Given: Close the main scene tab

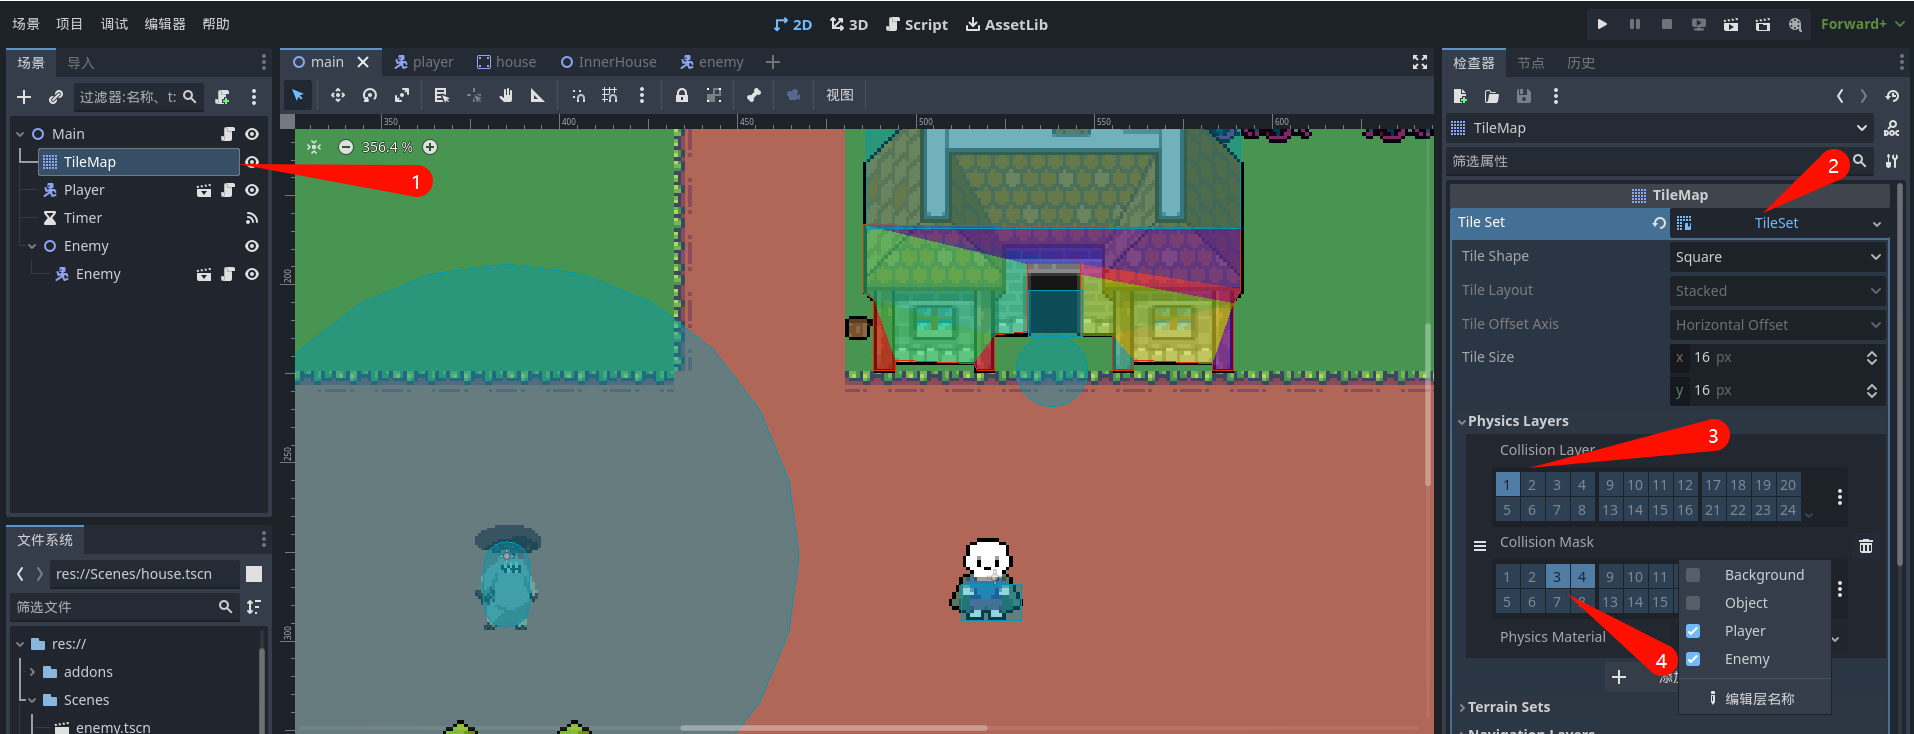Looking at the screenshot, I should 363,62.
